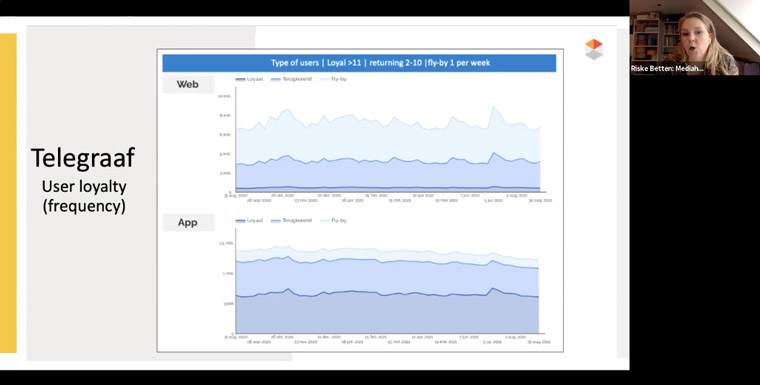The height and width of the screenshot is (385, 760).
Task: Click the '10 mln' y-axis label in Web chart
Action: click(x=224, y=96)
